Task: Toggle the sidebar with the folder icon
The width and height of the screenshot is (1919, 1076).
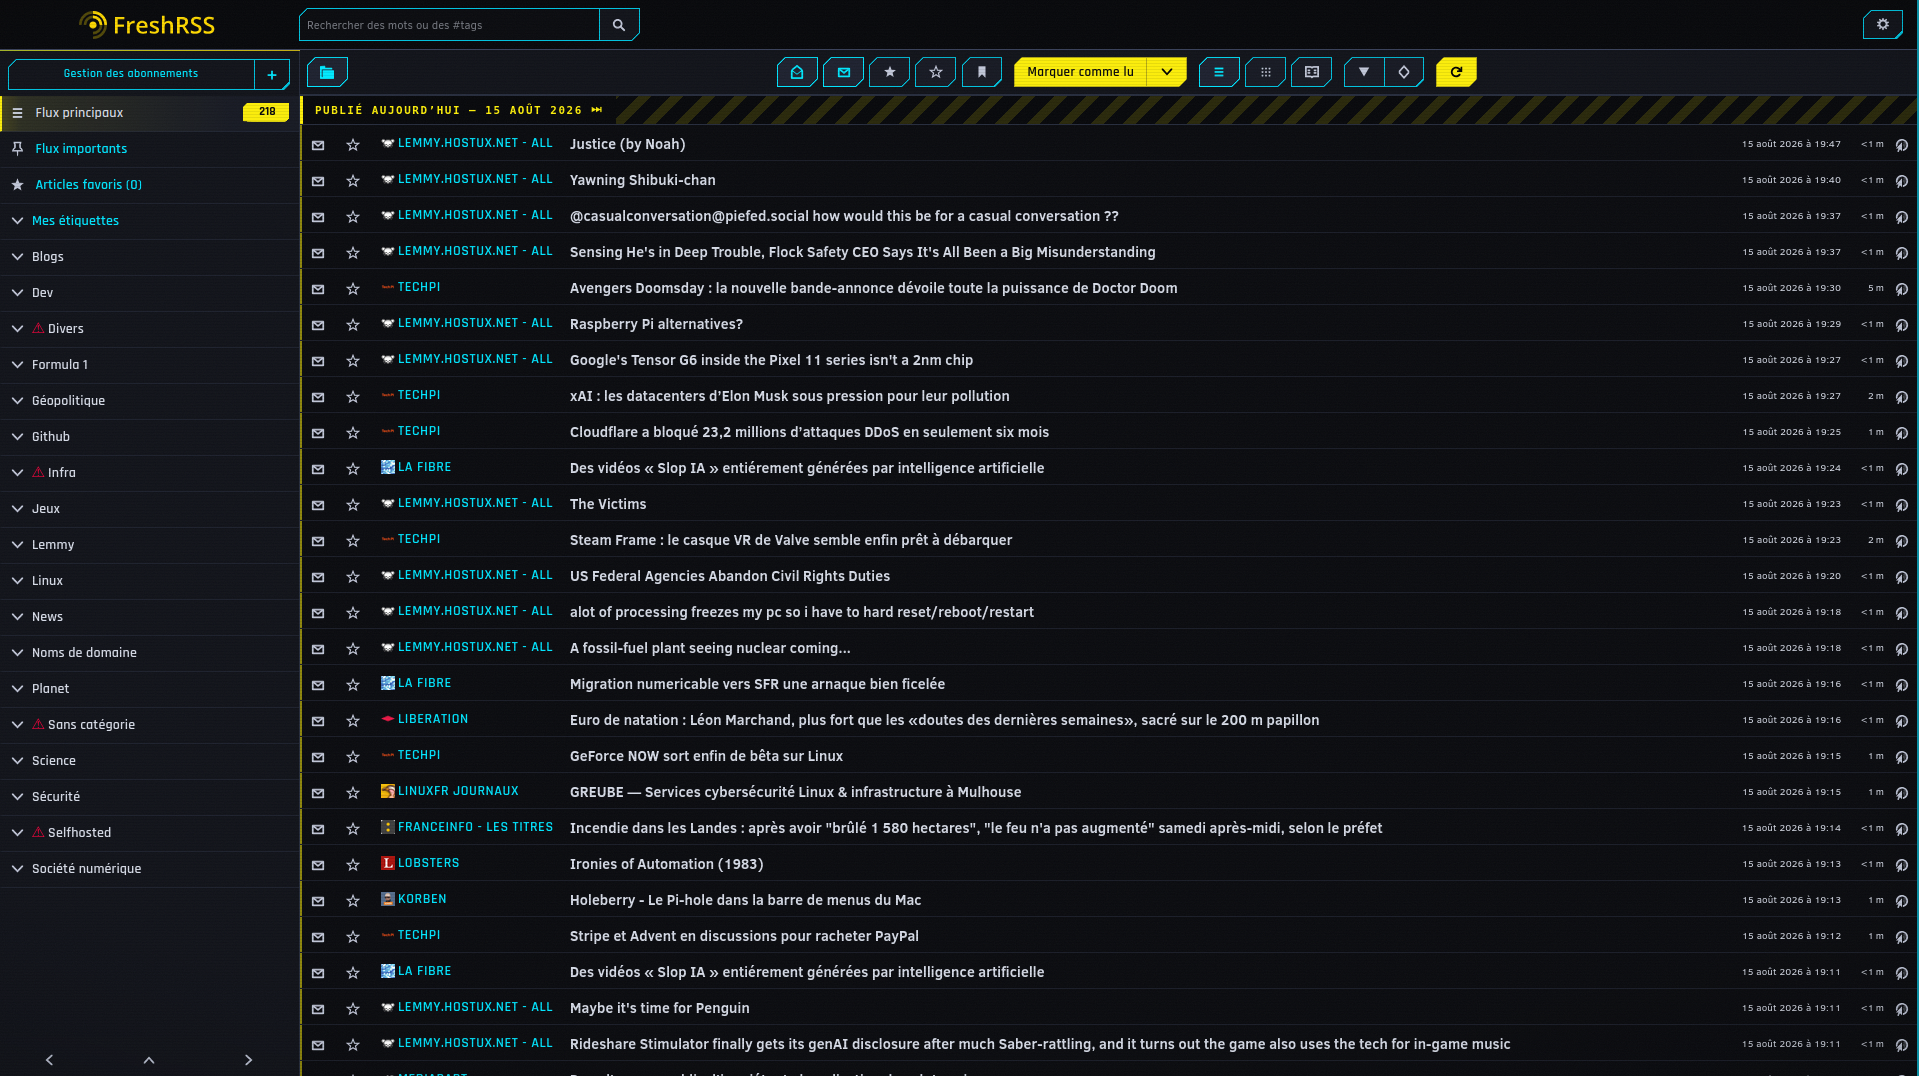Action: (x=327, y=72)
